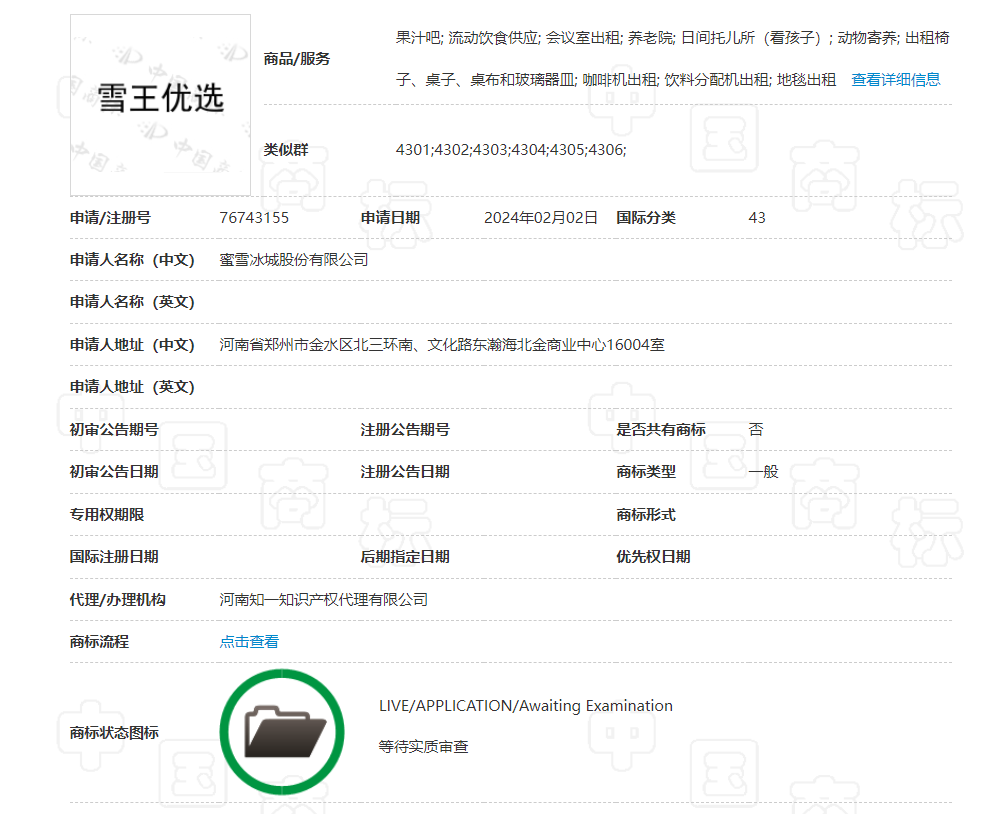
Task: Click the trademark type value 一般
Action: pos(763,472)
